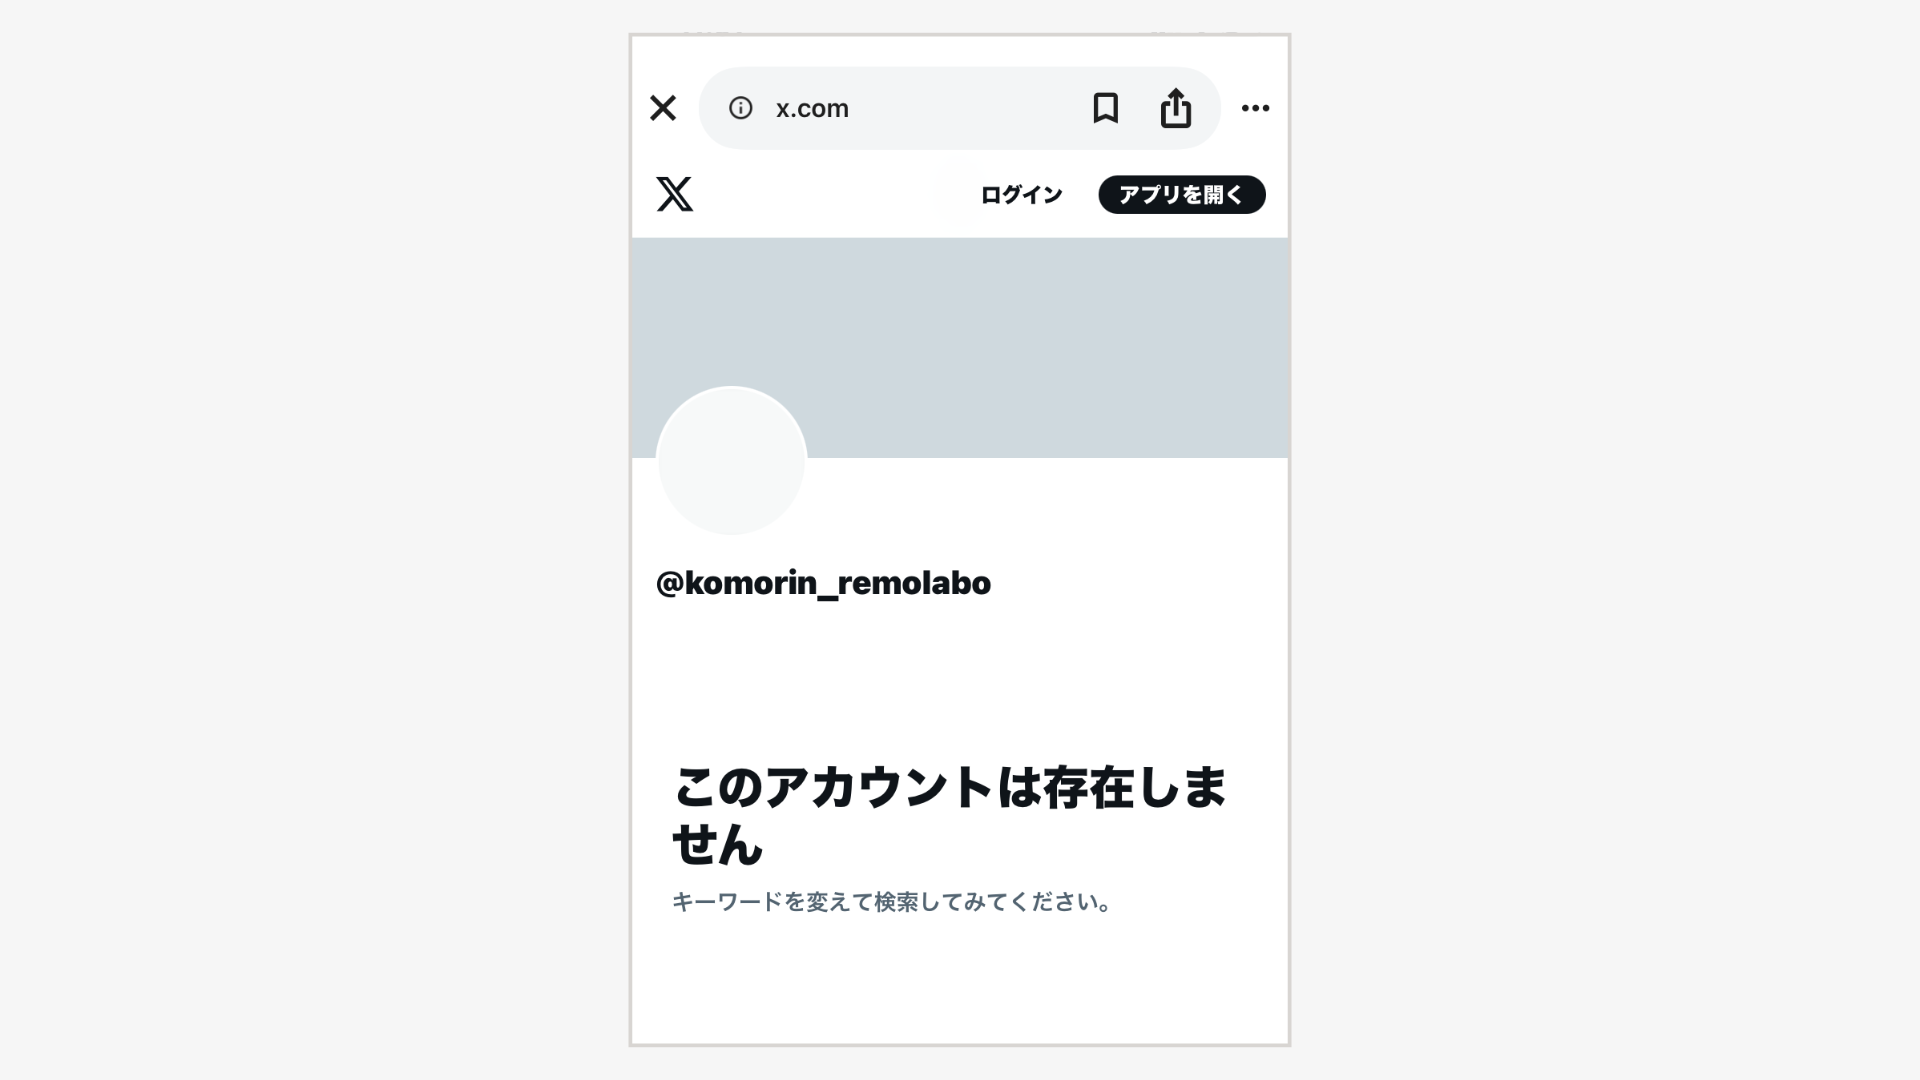Tap the アプリを開く button
This screenshot has height=1080, width=1920.
[x=1182, y=194]
